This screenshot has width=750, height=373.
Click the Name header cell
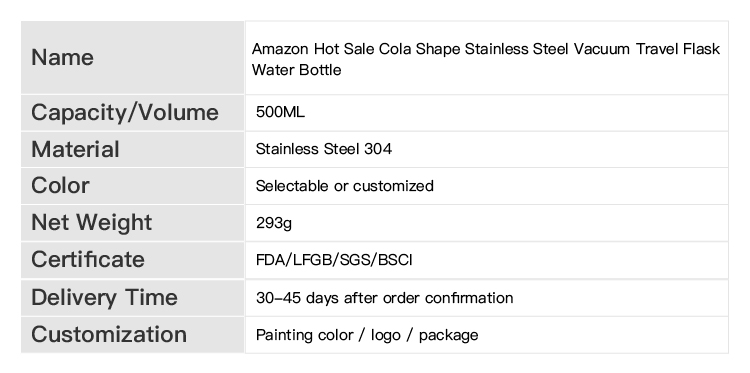(x=132, y=57)
